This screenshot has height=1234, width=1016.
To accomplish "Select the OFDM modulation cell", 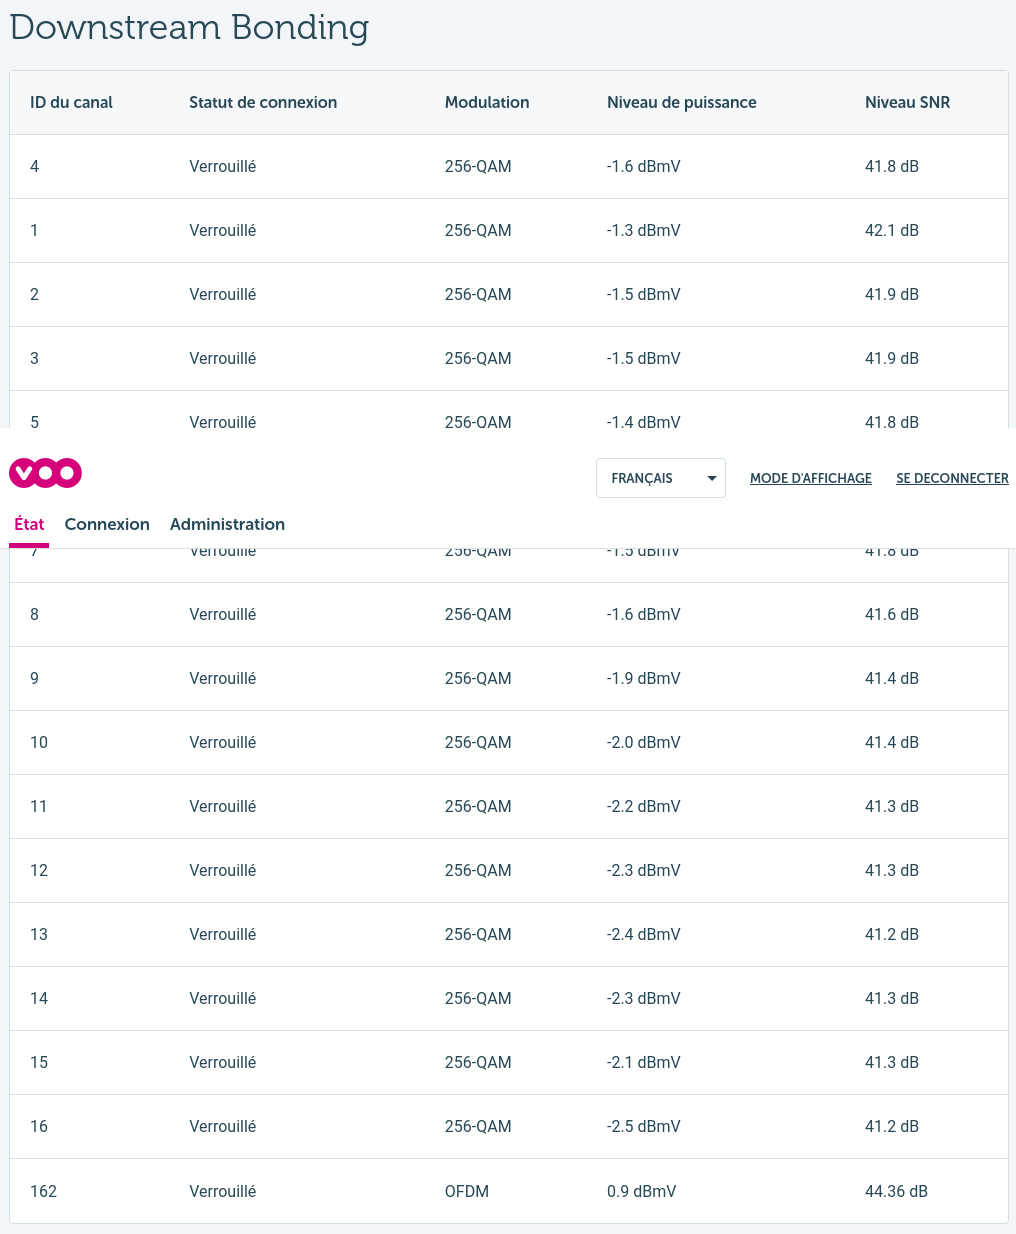I will pyautogui.click(x=467, y=1191).
